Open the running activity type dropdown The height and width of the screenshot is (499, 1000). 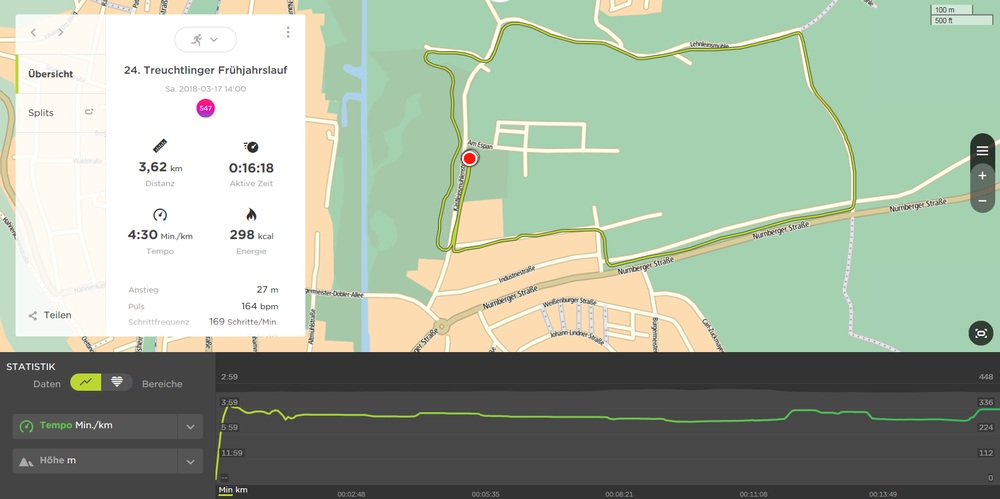point(205,39)
